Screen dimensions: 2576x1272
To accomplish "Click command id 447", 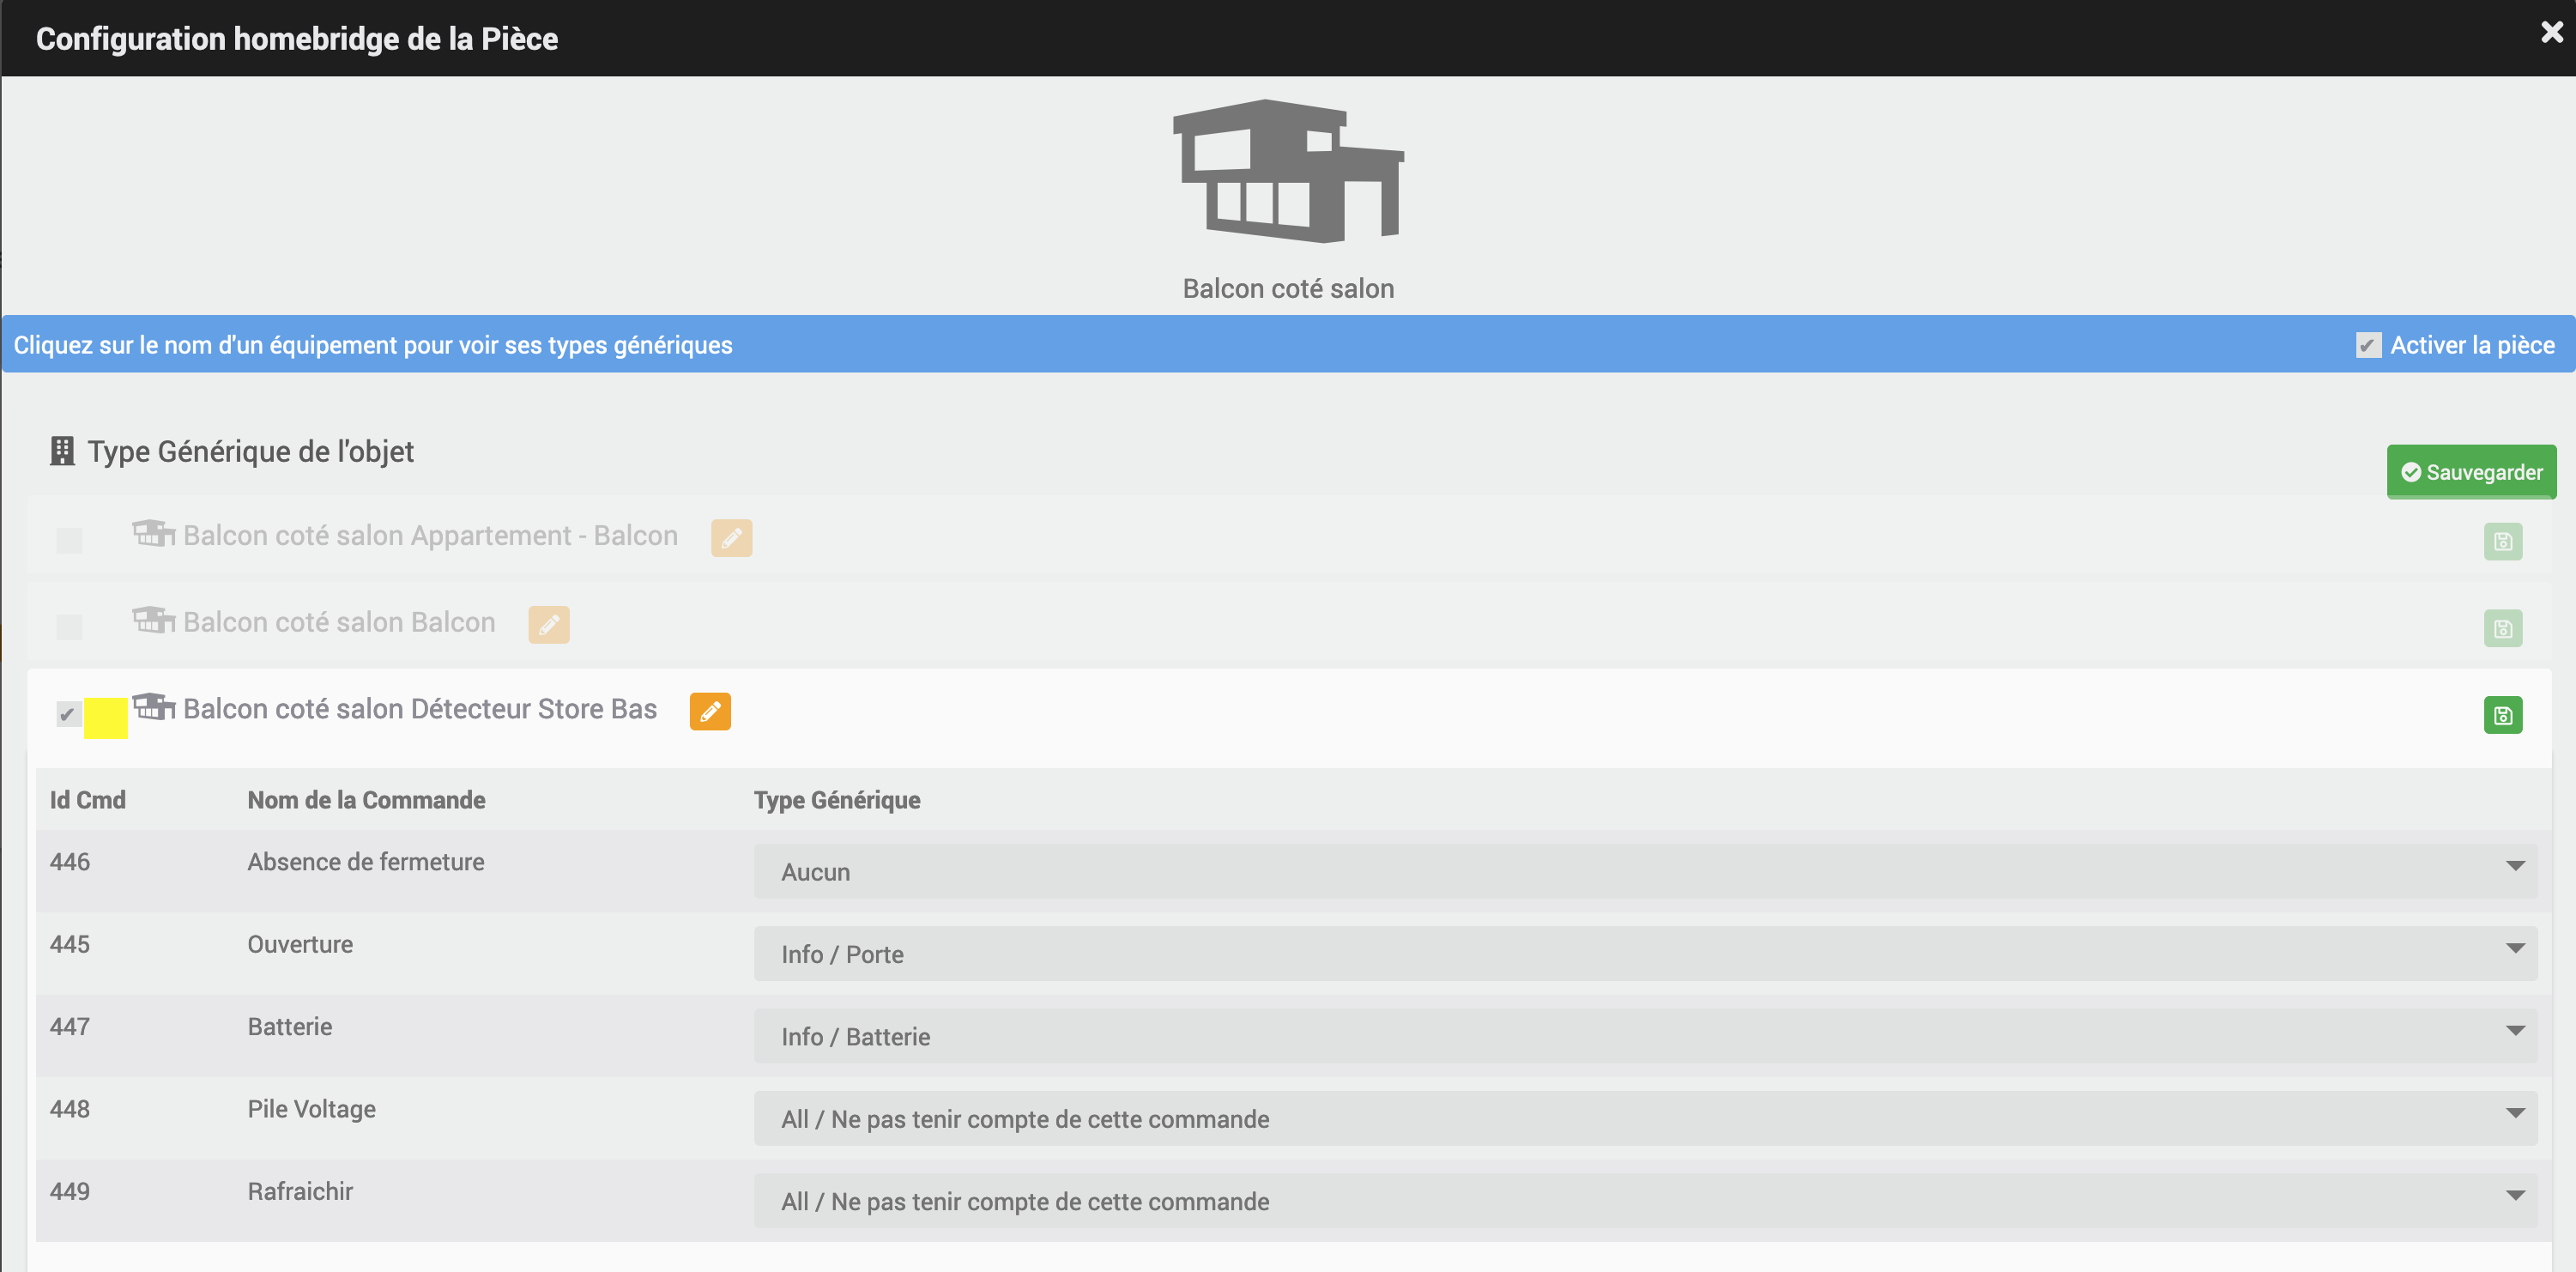I will coord(70,1027).
